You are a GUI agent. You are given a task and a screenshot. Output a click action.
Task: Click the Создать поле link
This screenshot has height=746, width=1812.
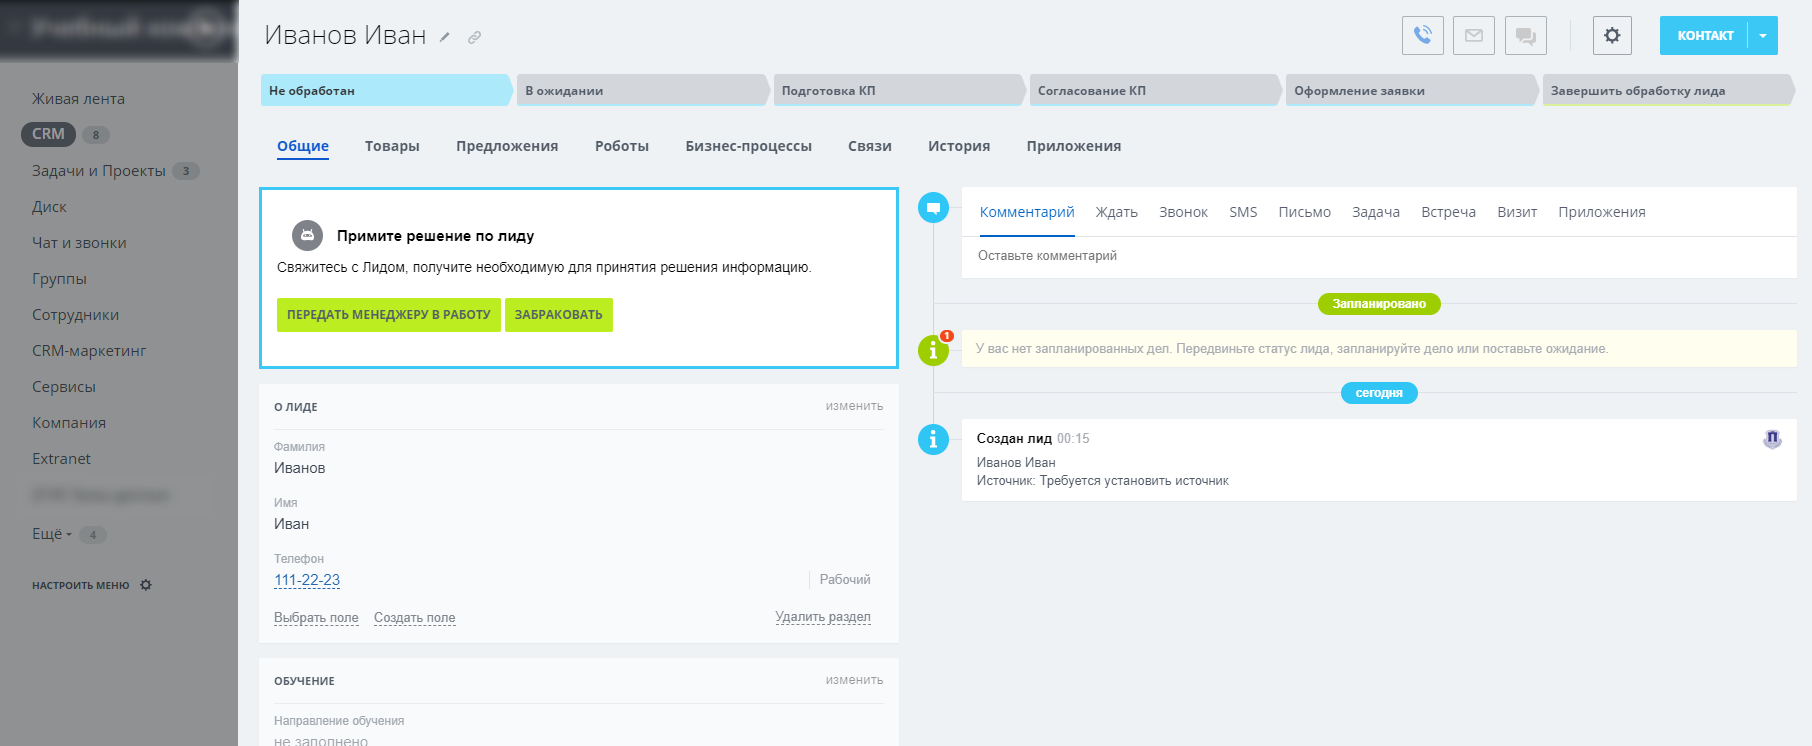click(x=414, y=618)
